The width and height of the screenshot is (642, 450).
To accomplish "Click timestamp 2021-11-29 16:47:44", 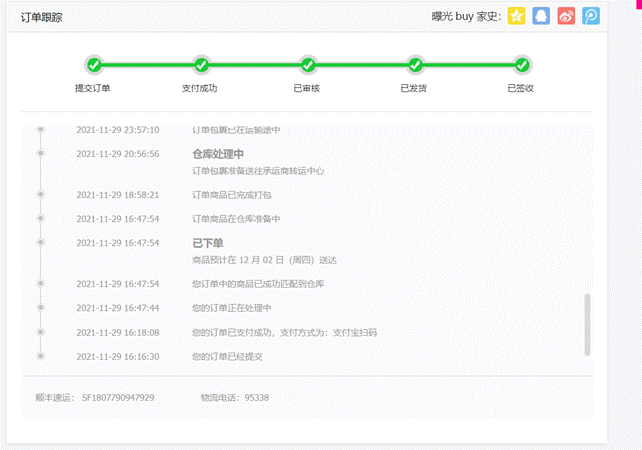I will pos(118,308).
